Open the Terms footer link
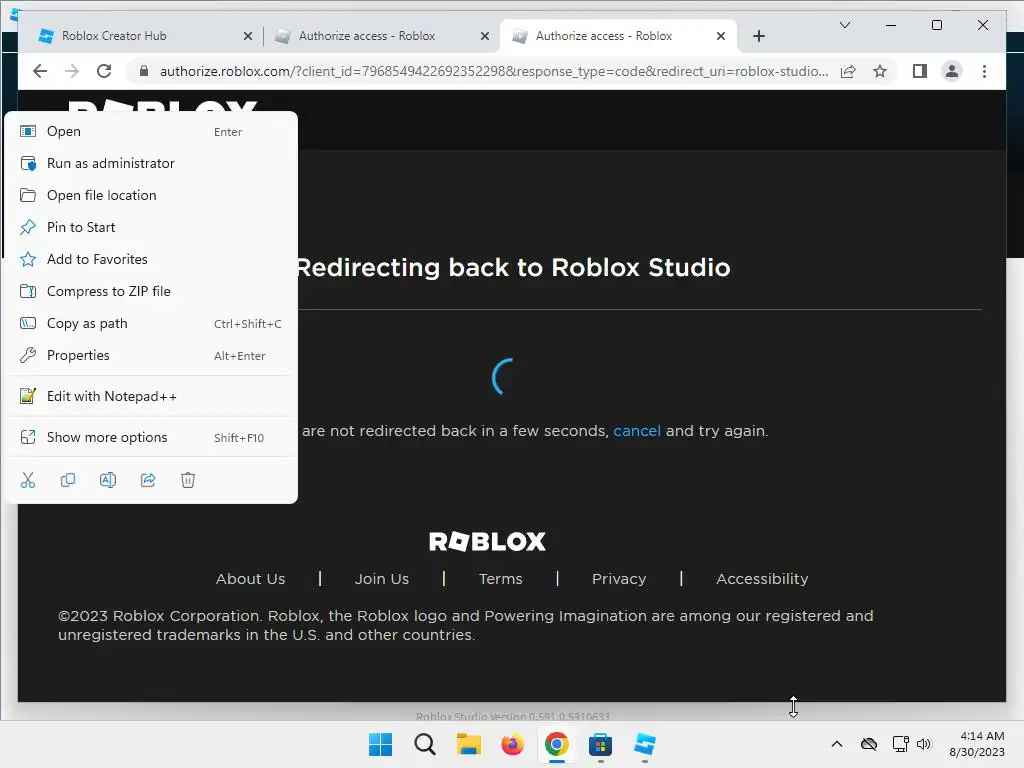The height and width of the screenshot is (768, 1024). (500, 579)
